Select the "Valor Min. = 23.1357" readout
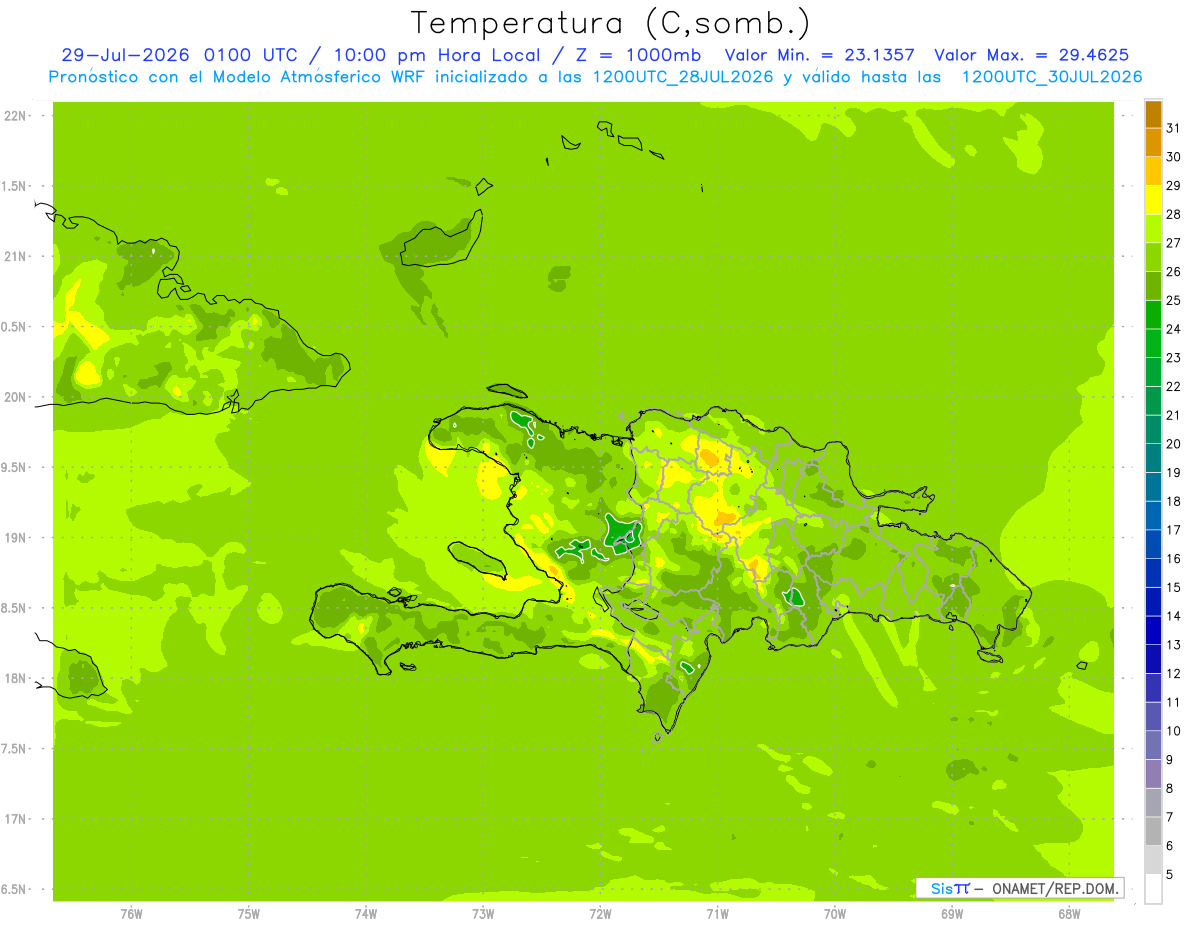 pyautogui.click(x=820, y=55)
